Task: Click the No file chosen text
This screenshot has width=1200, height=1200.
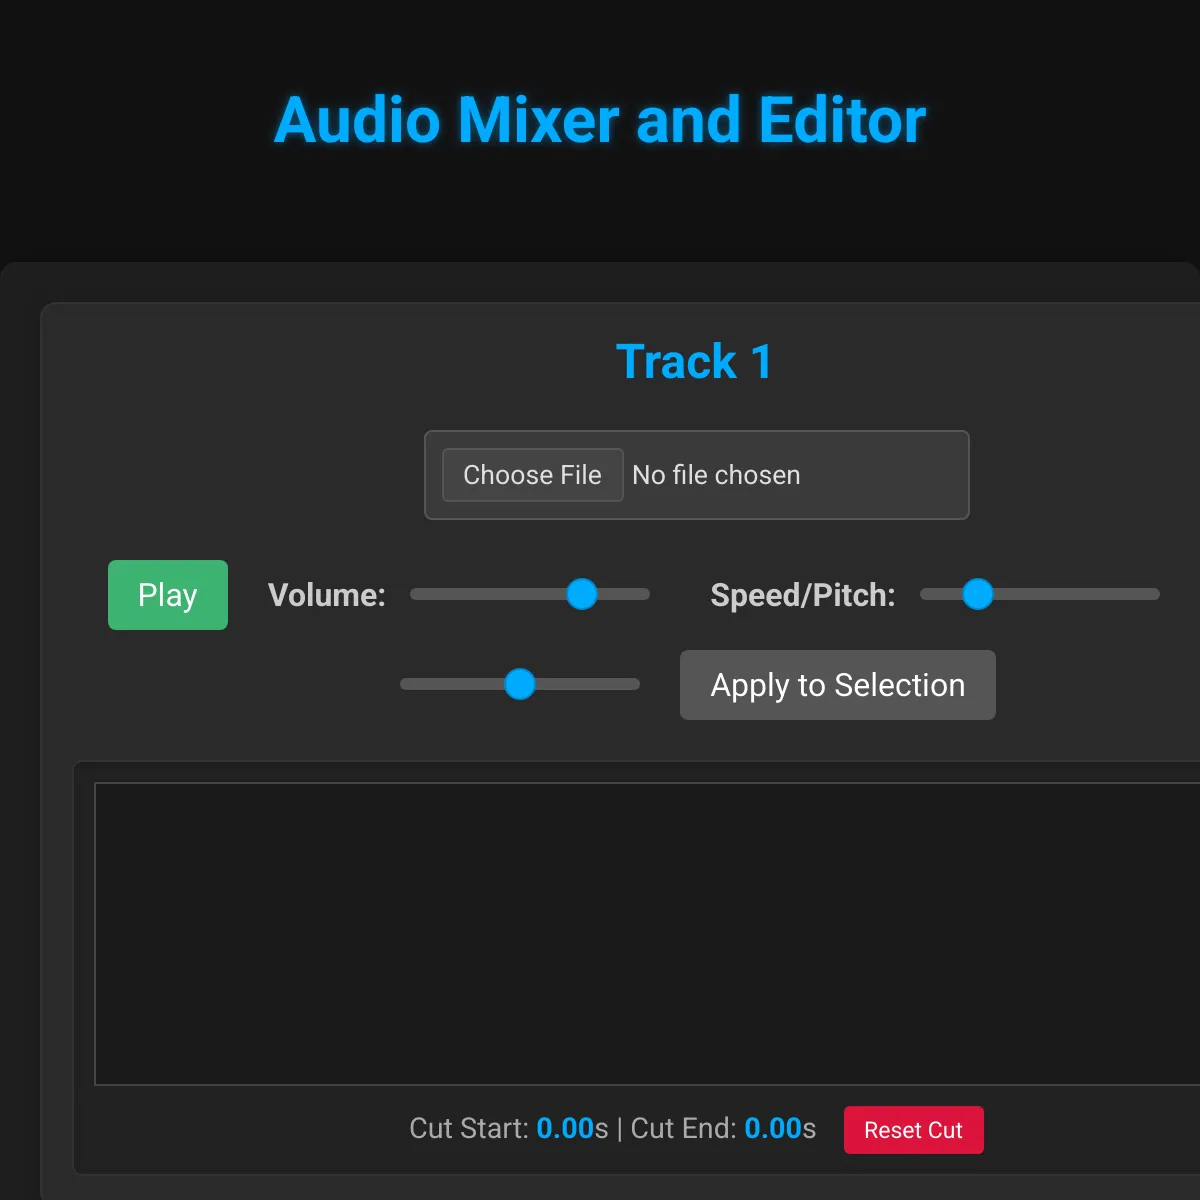Action: tap(716, 475)
